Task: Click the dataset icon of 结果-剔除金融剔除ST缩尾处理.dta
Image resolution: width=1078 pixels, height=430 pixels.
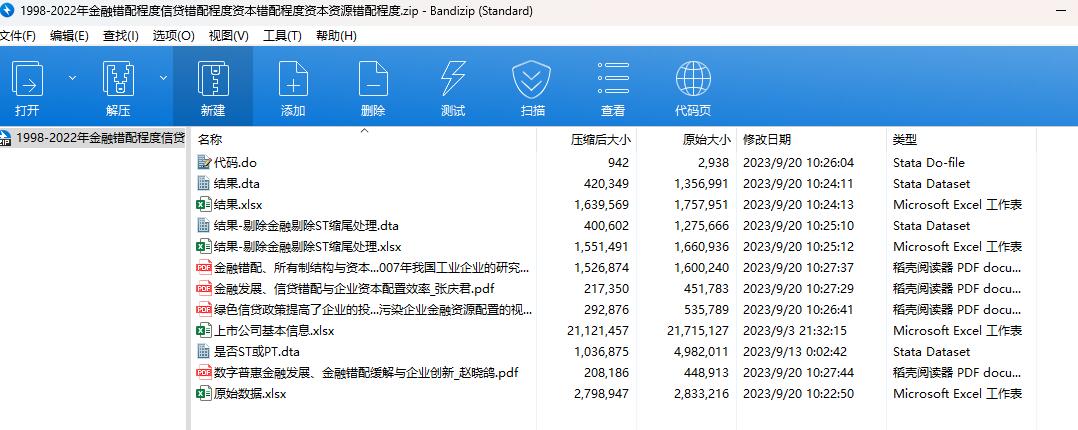Action: pyautogui.click(x=204, y=226)
